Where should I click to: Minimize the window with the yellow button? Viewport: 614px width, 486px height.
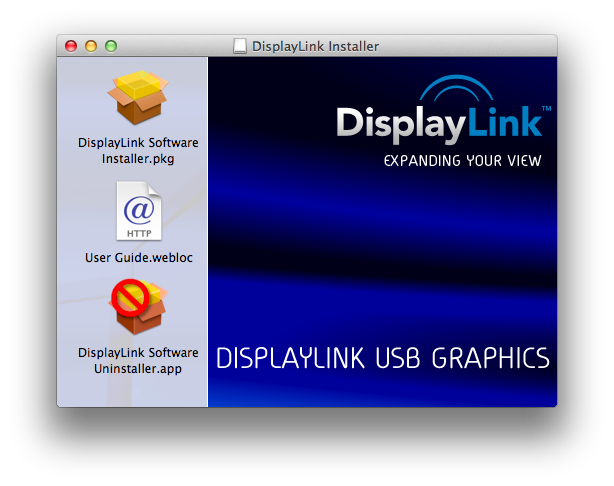pos(91,46)
